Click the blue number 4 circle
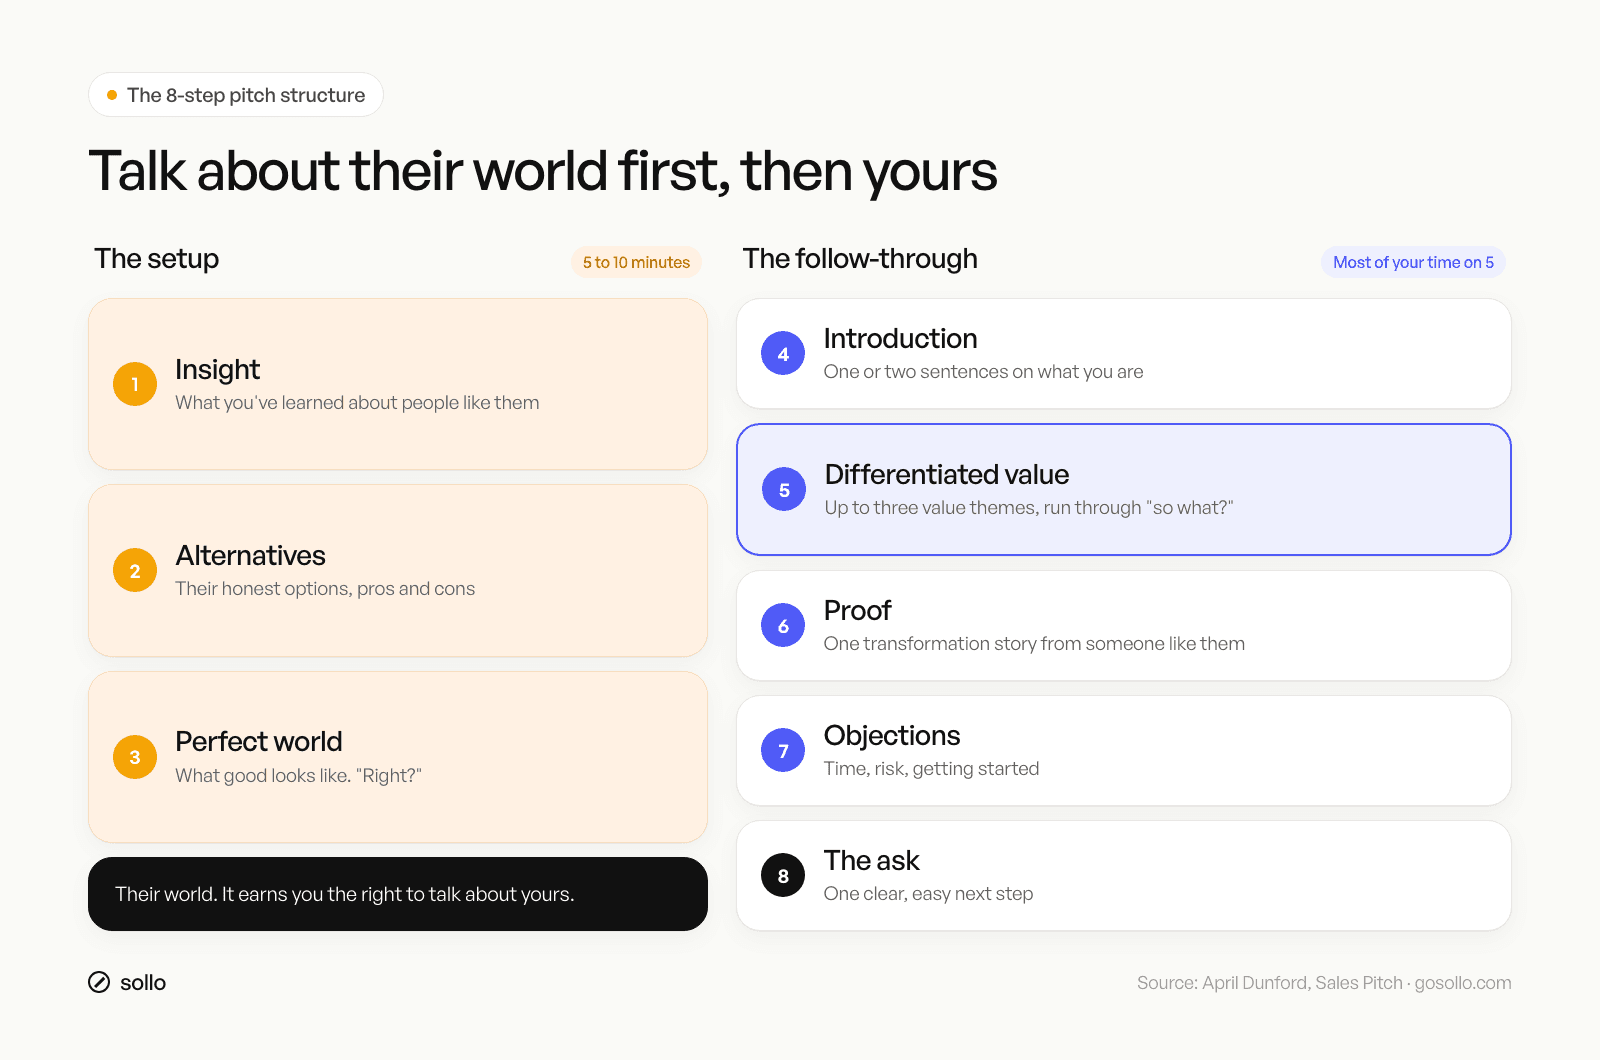 click(x=783, y=354)
